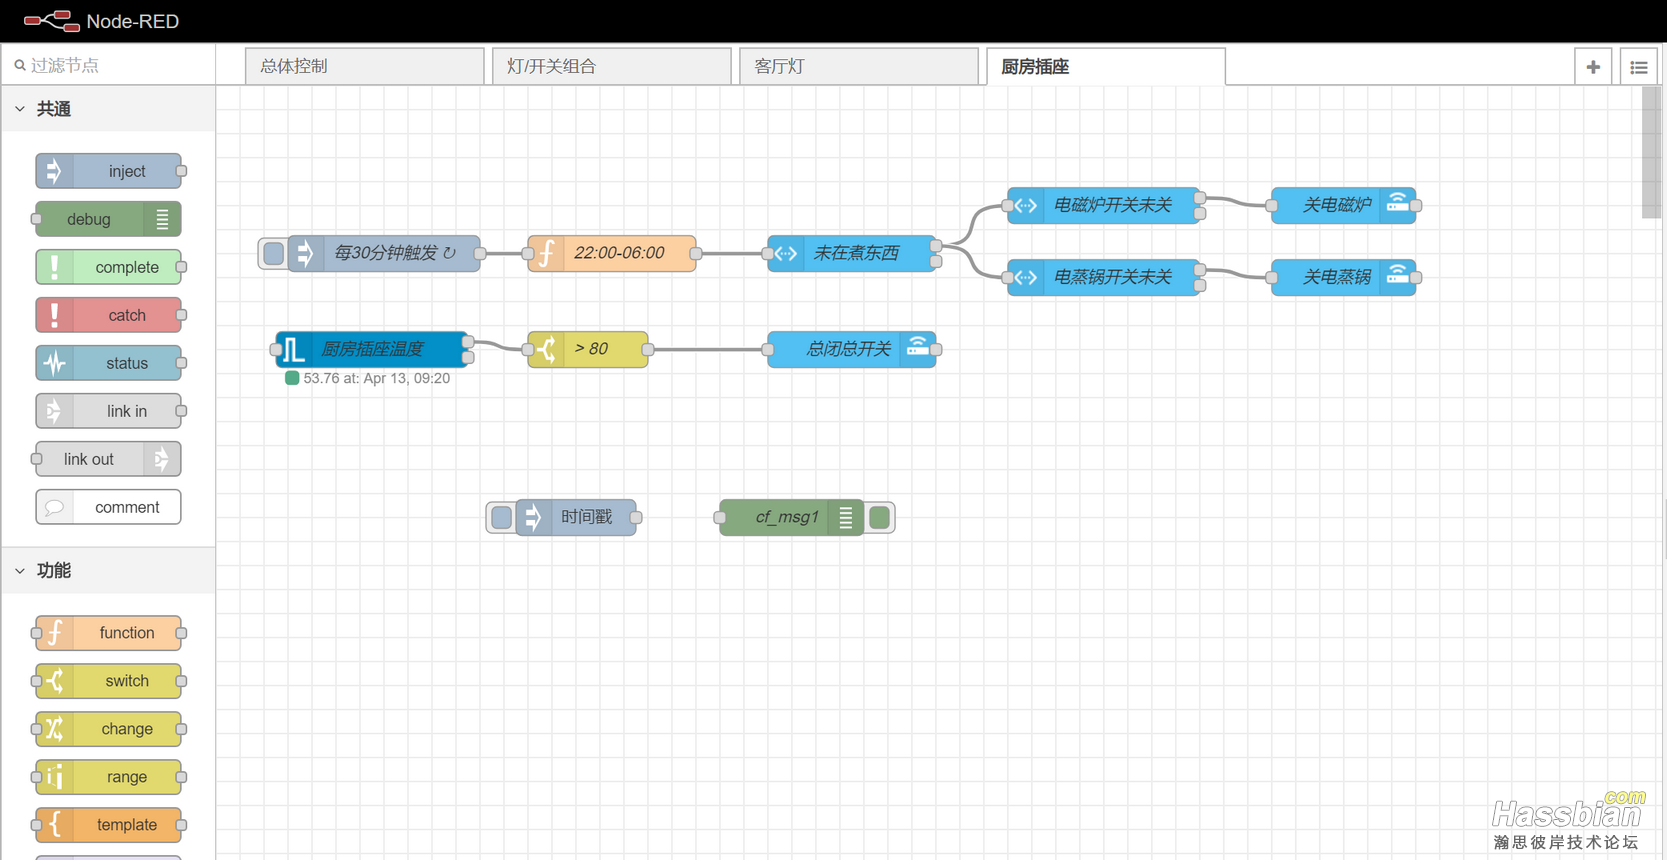
Task: Select the 未在煮东西 state node
Action: tap(852, 253)
